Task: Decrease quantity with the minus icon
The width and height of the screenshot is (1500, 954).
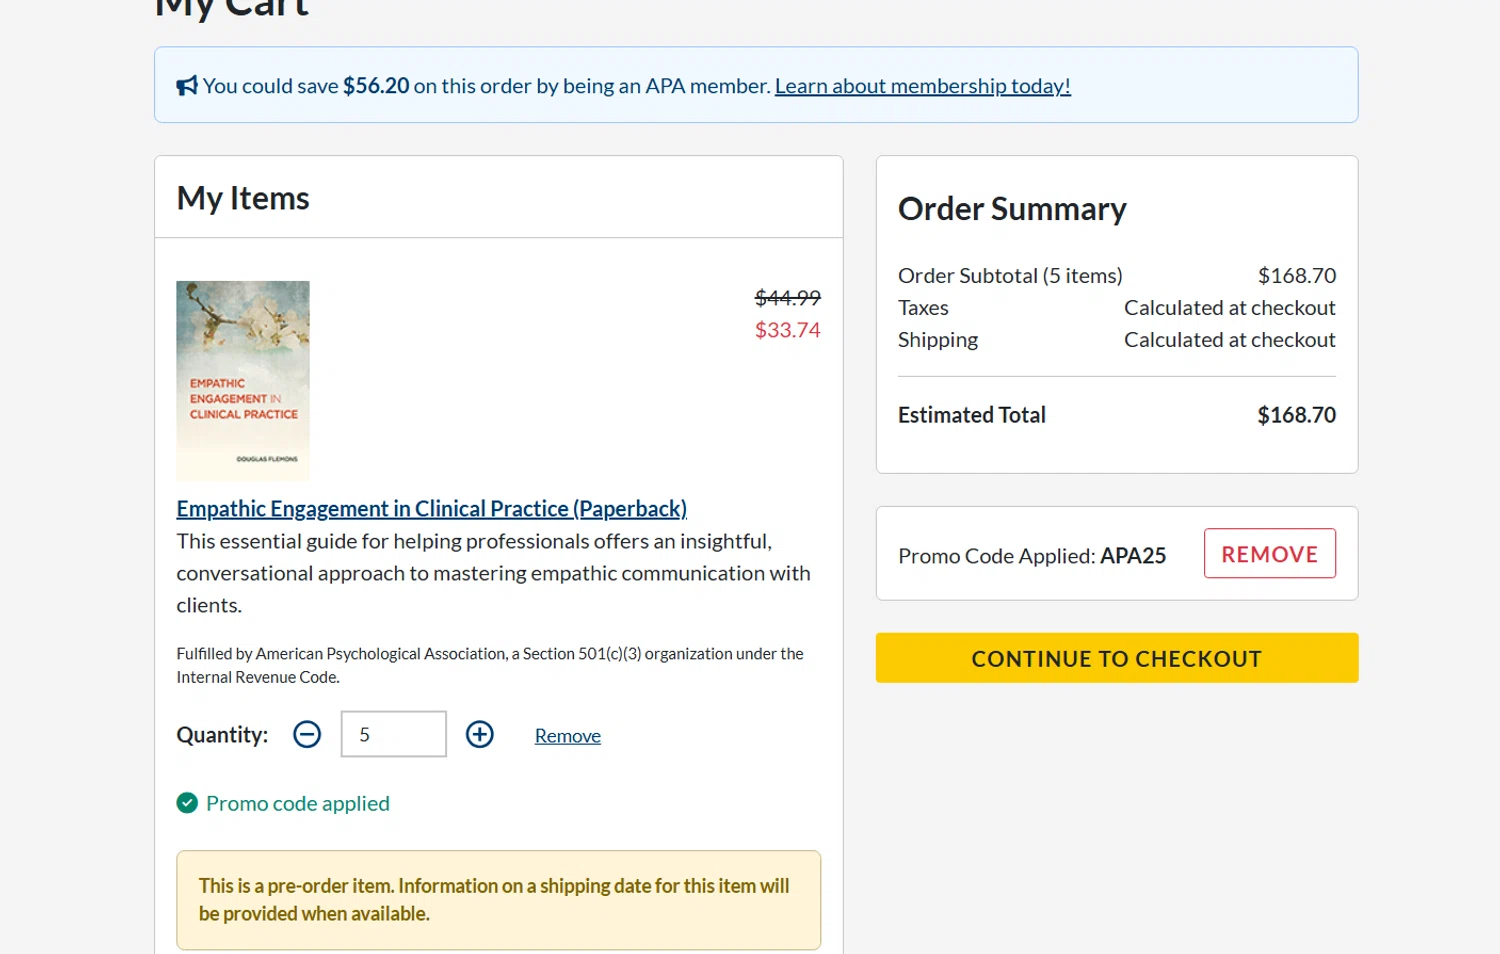Action: [307, 735]
